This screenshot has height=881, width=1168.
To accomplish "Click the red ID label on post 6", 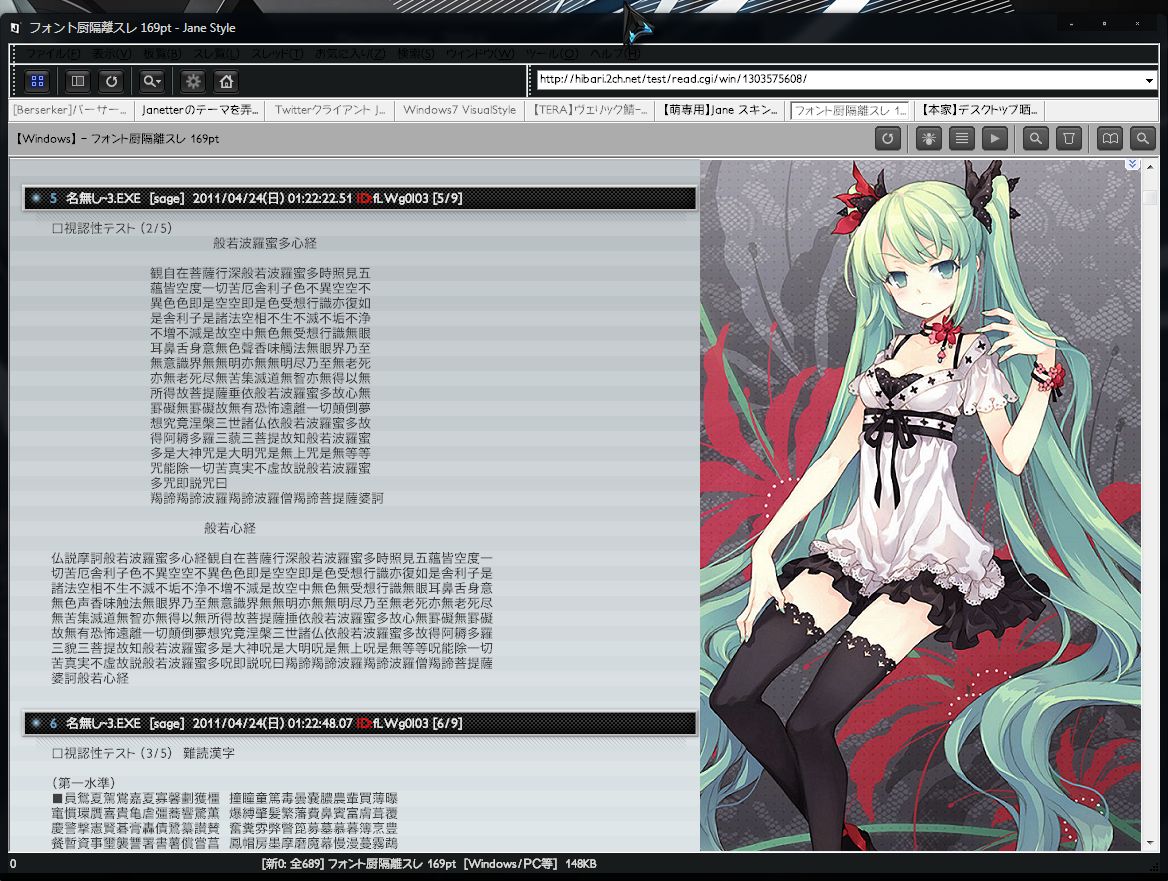I will 364,723.
